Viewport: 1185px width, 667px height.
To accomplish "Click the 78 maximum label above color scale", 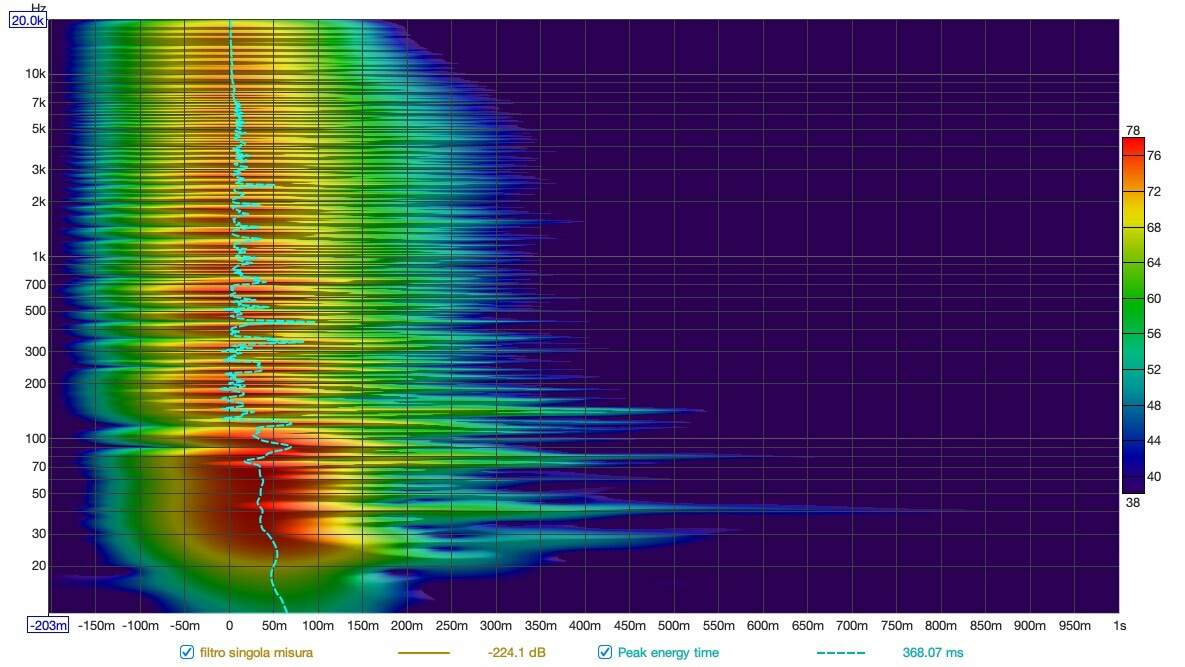I will [x=1132, y=131].
